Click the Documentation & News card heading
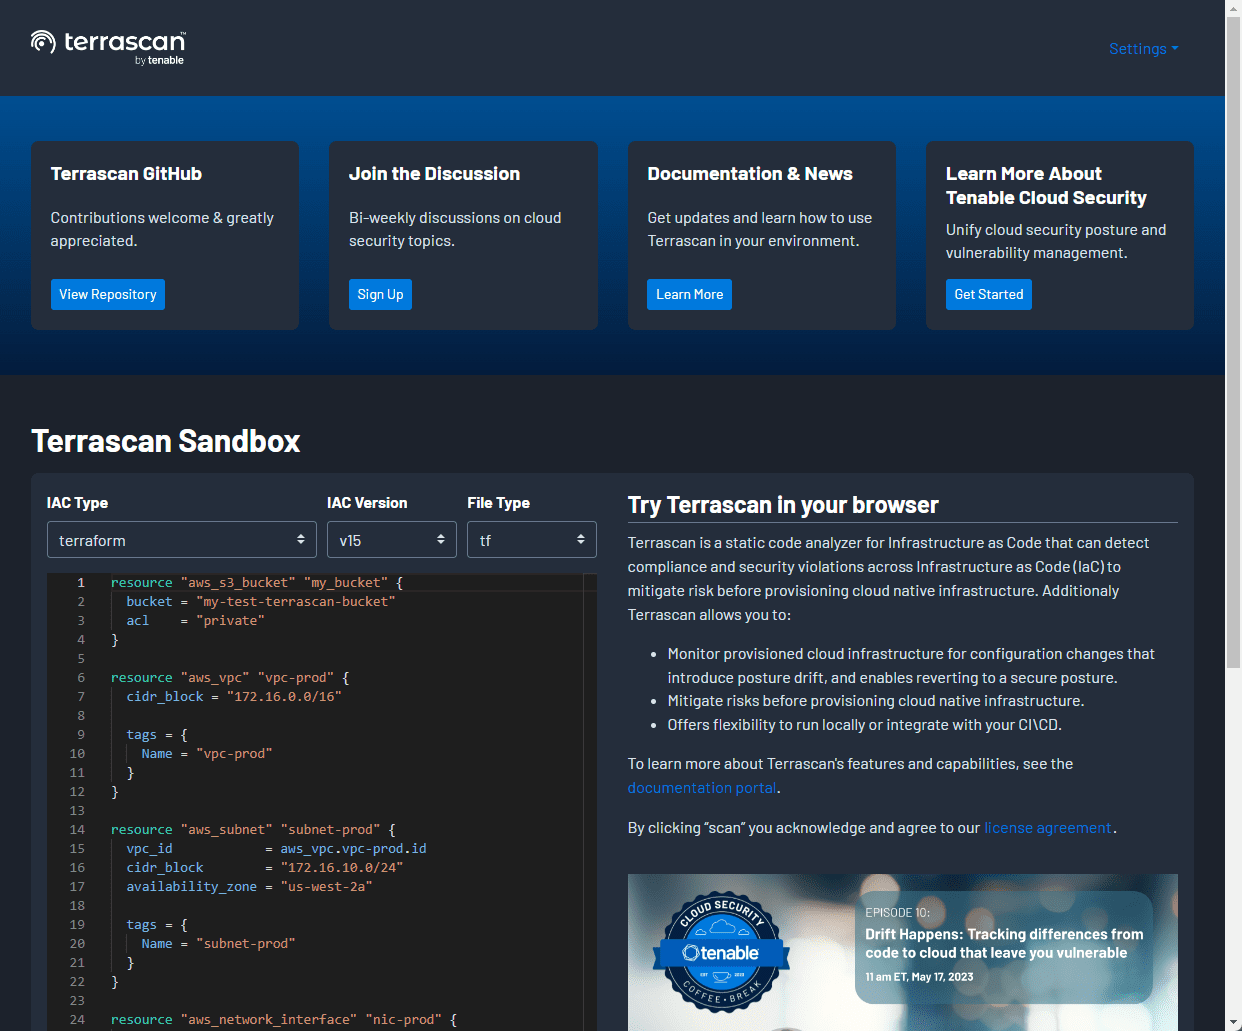The height and width of the screenshot is (1031, 1242). click(750, 174)
